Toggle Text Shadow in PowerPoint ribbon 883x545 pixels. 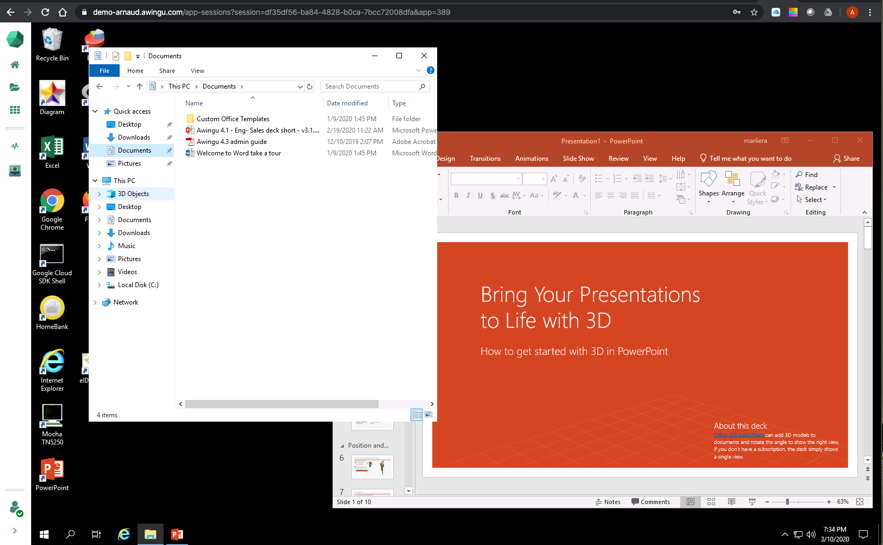tap(493, 195)
